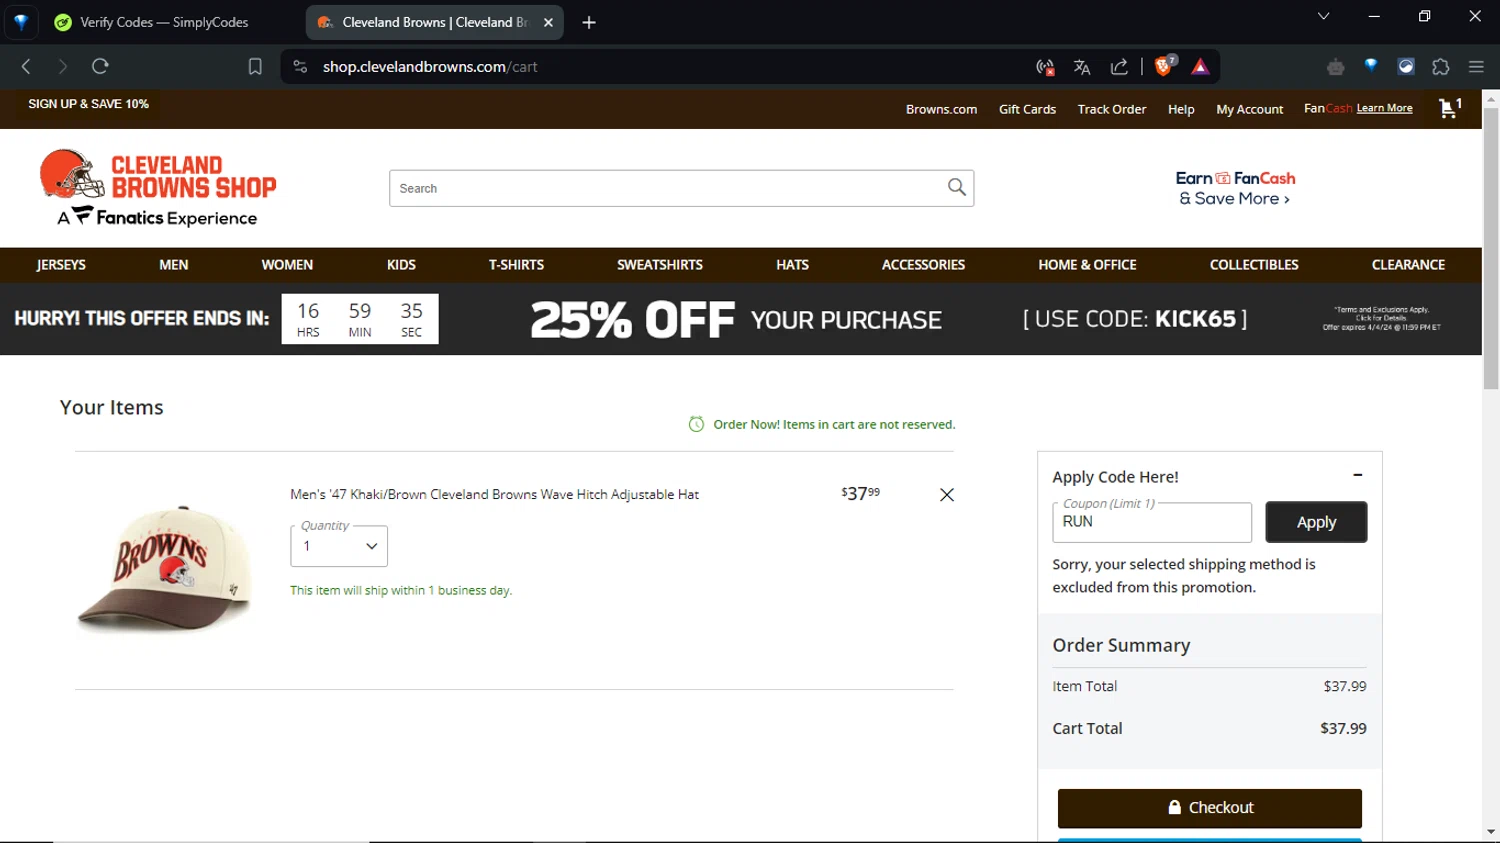Open the browser hamburger menu

click(x=1476, y=67)
